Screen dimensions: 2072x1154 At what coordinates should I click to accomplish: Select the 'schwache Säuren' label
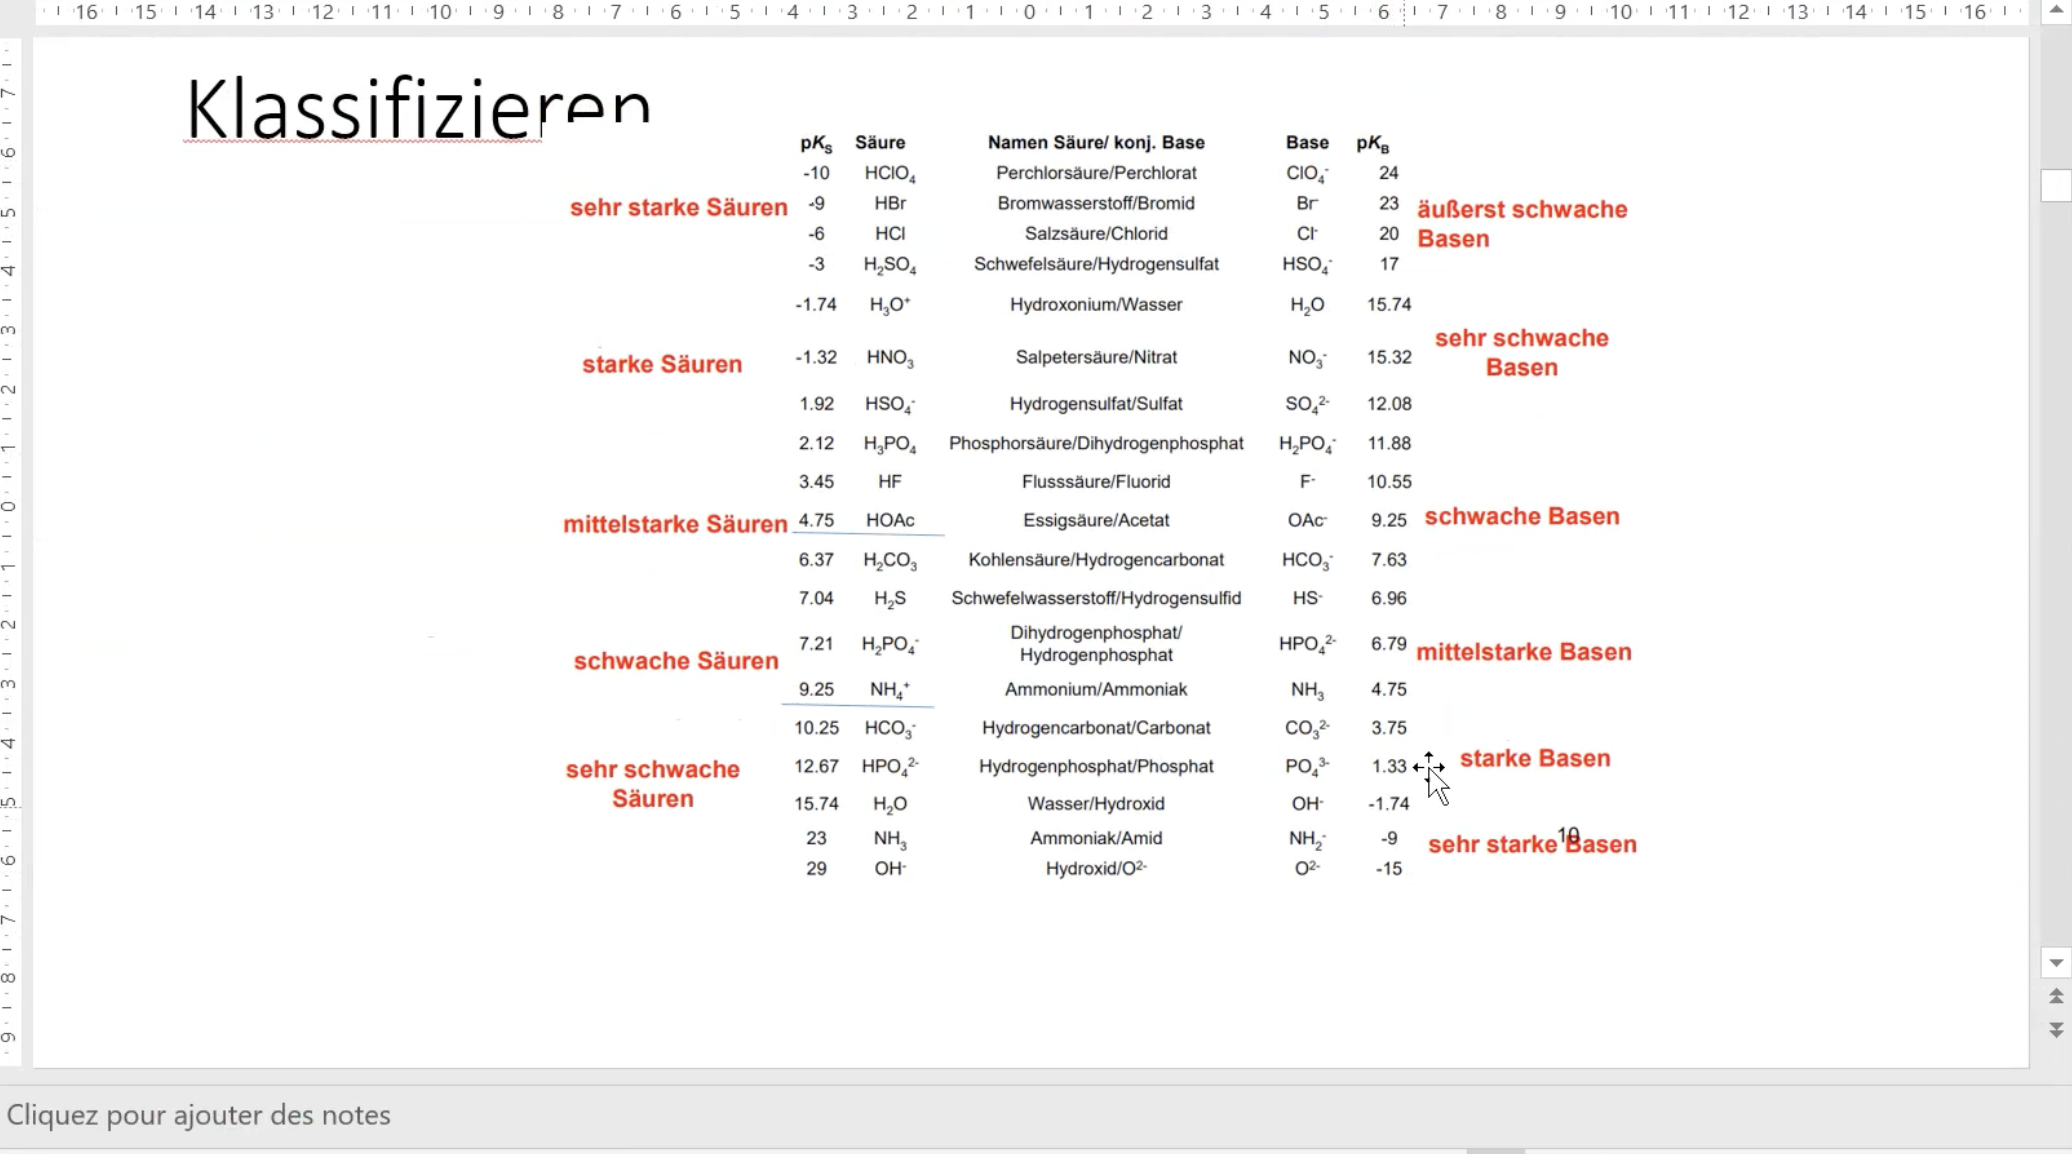[x=675, y=662]
